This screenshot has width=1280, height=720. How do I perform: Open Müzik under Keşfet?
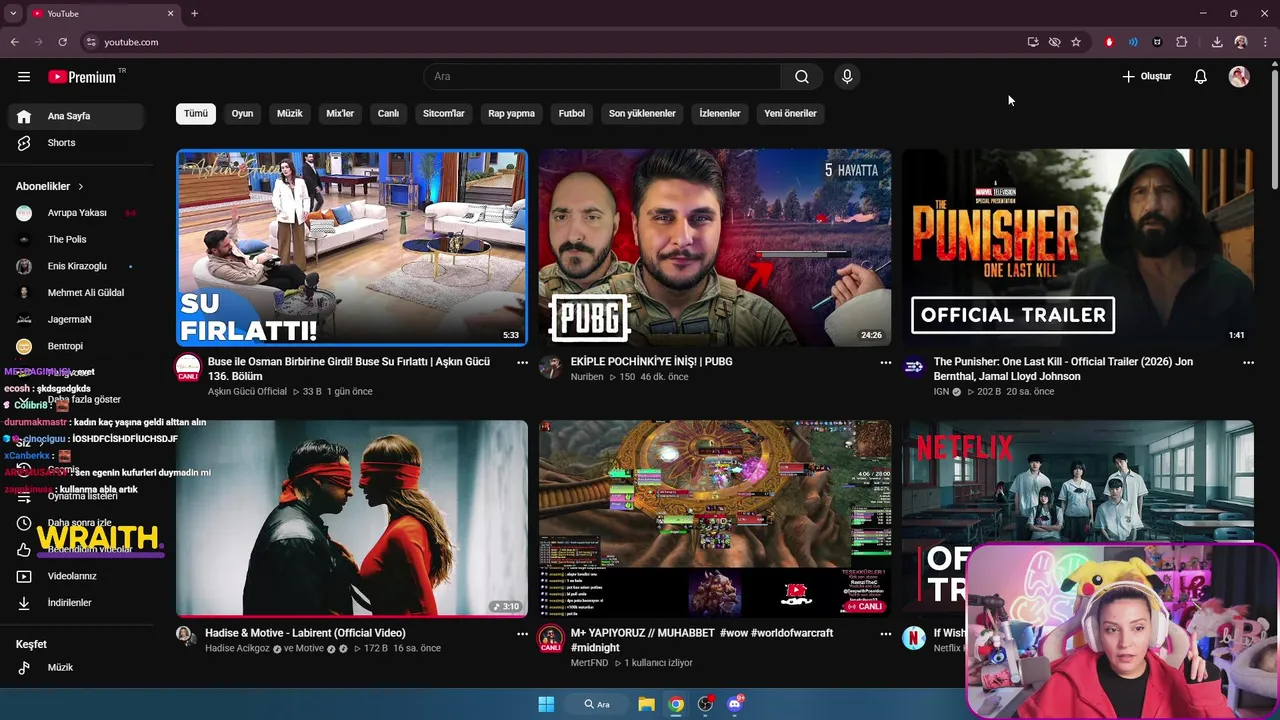[76, 668]
